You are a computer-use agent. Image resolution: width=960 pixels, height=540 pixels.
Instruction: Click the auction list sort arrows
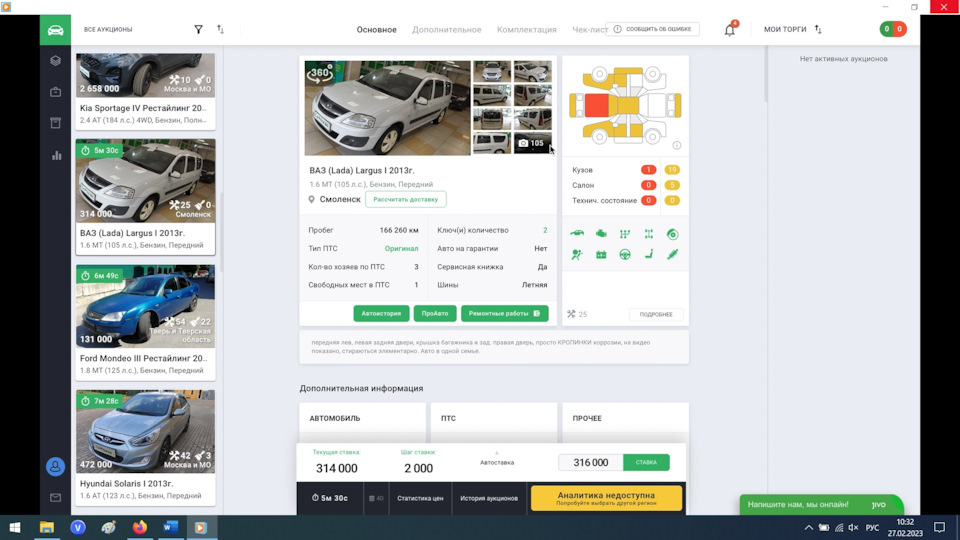[220, 29]
